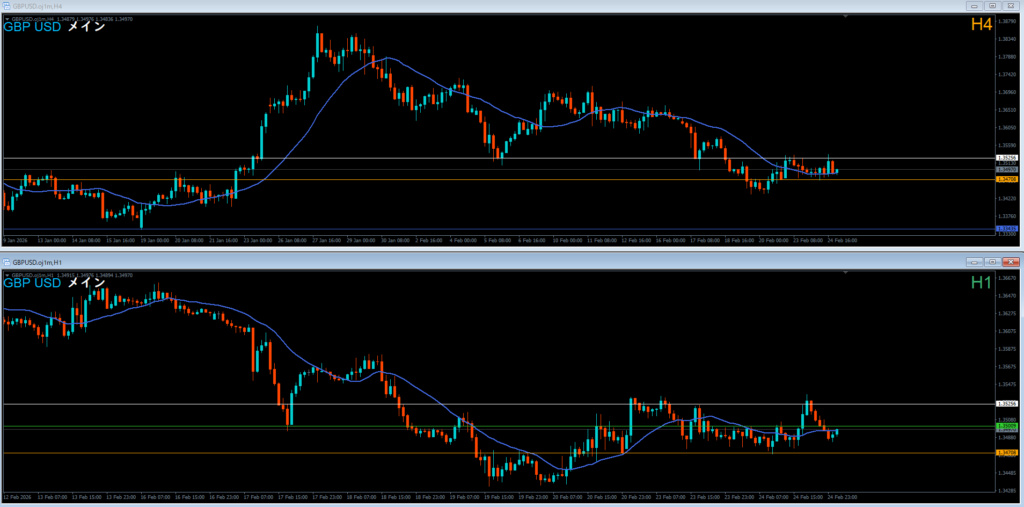Click the chart shift triangle marker in H1 chart

[x=846, y=273]
